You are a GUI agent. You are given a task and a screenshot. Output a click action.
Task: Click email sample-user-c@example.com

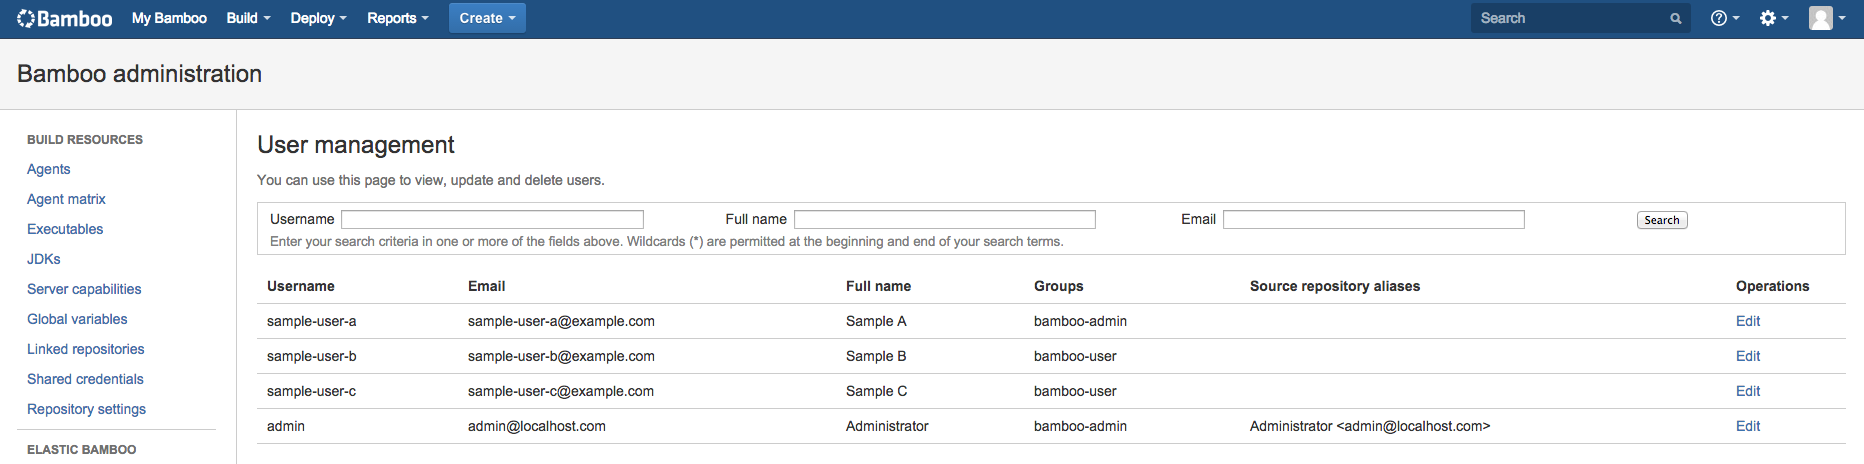561,391
